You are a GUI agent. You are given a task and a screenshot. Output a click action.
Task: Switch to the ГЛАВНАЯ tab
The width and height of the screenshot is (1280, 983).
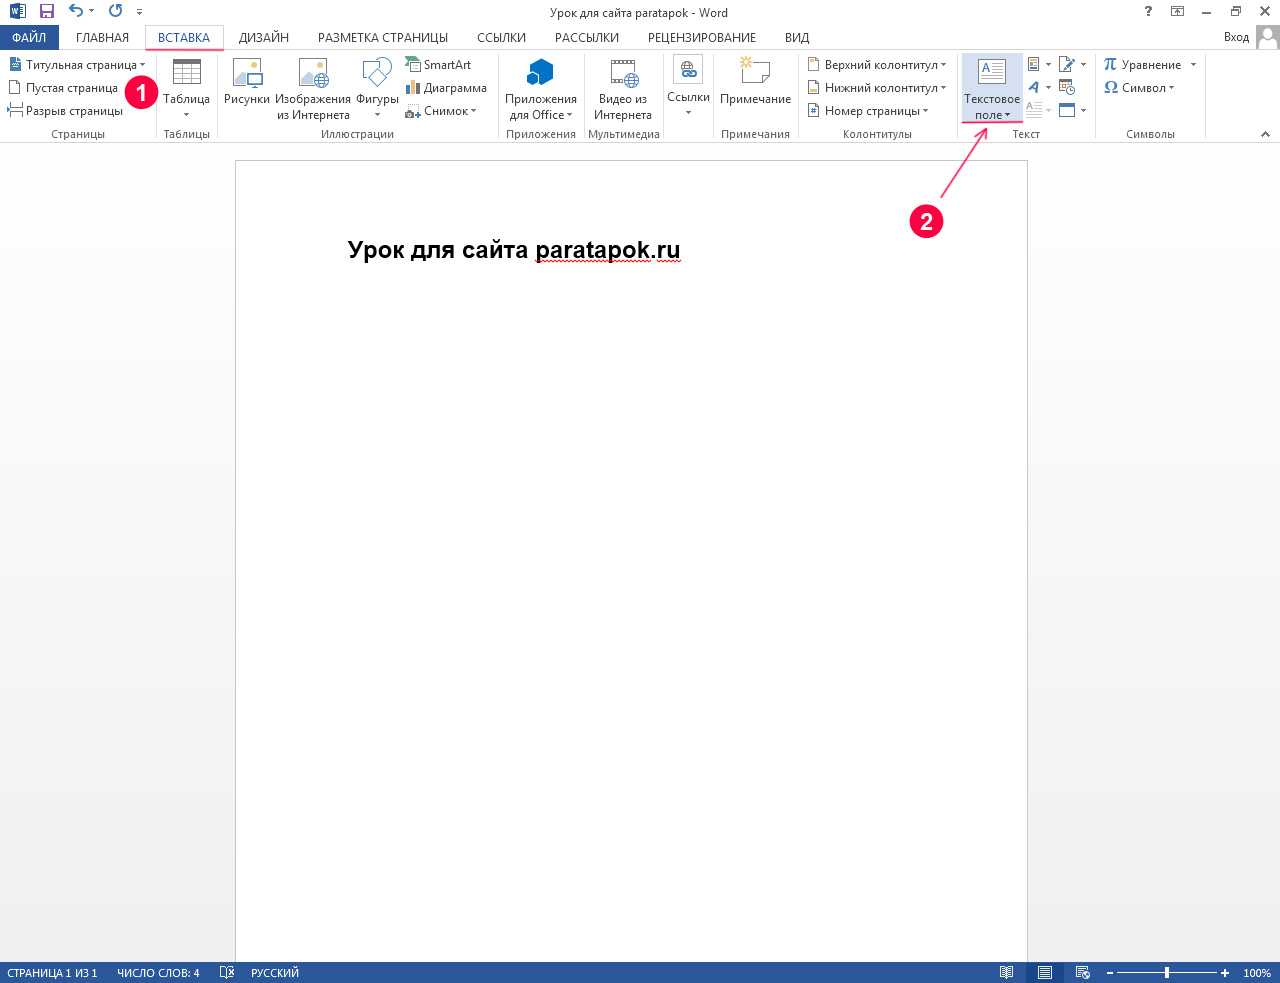tap(102, 37)
